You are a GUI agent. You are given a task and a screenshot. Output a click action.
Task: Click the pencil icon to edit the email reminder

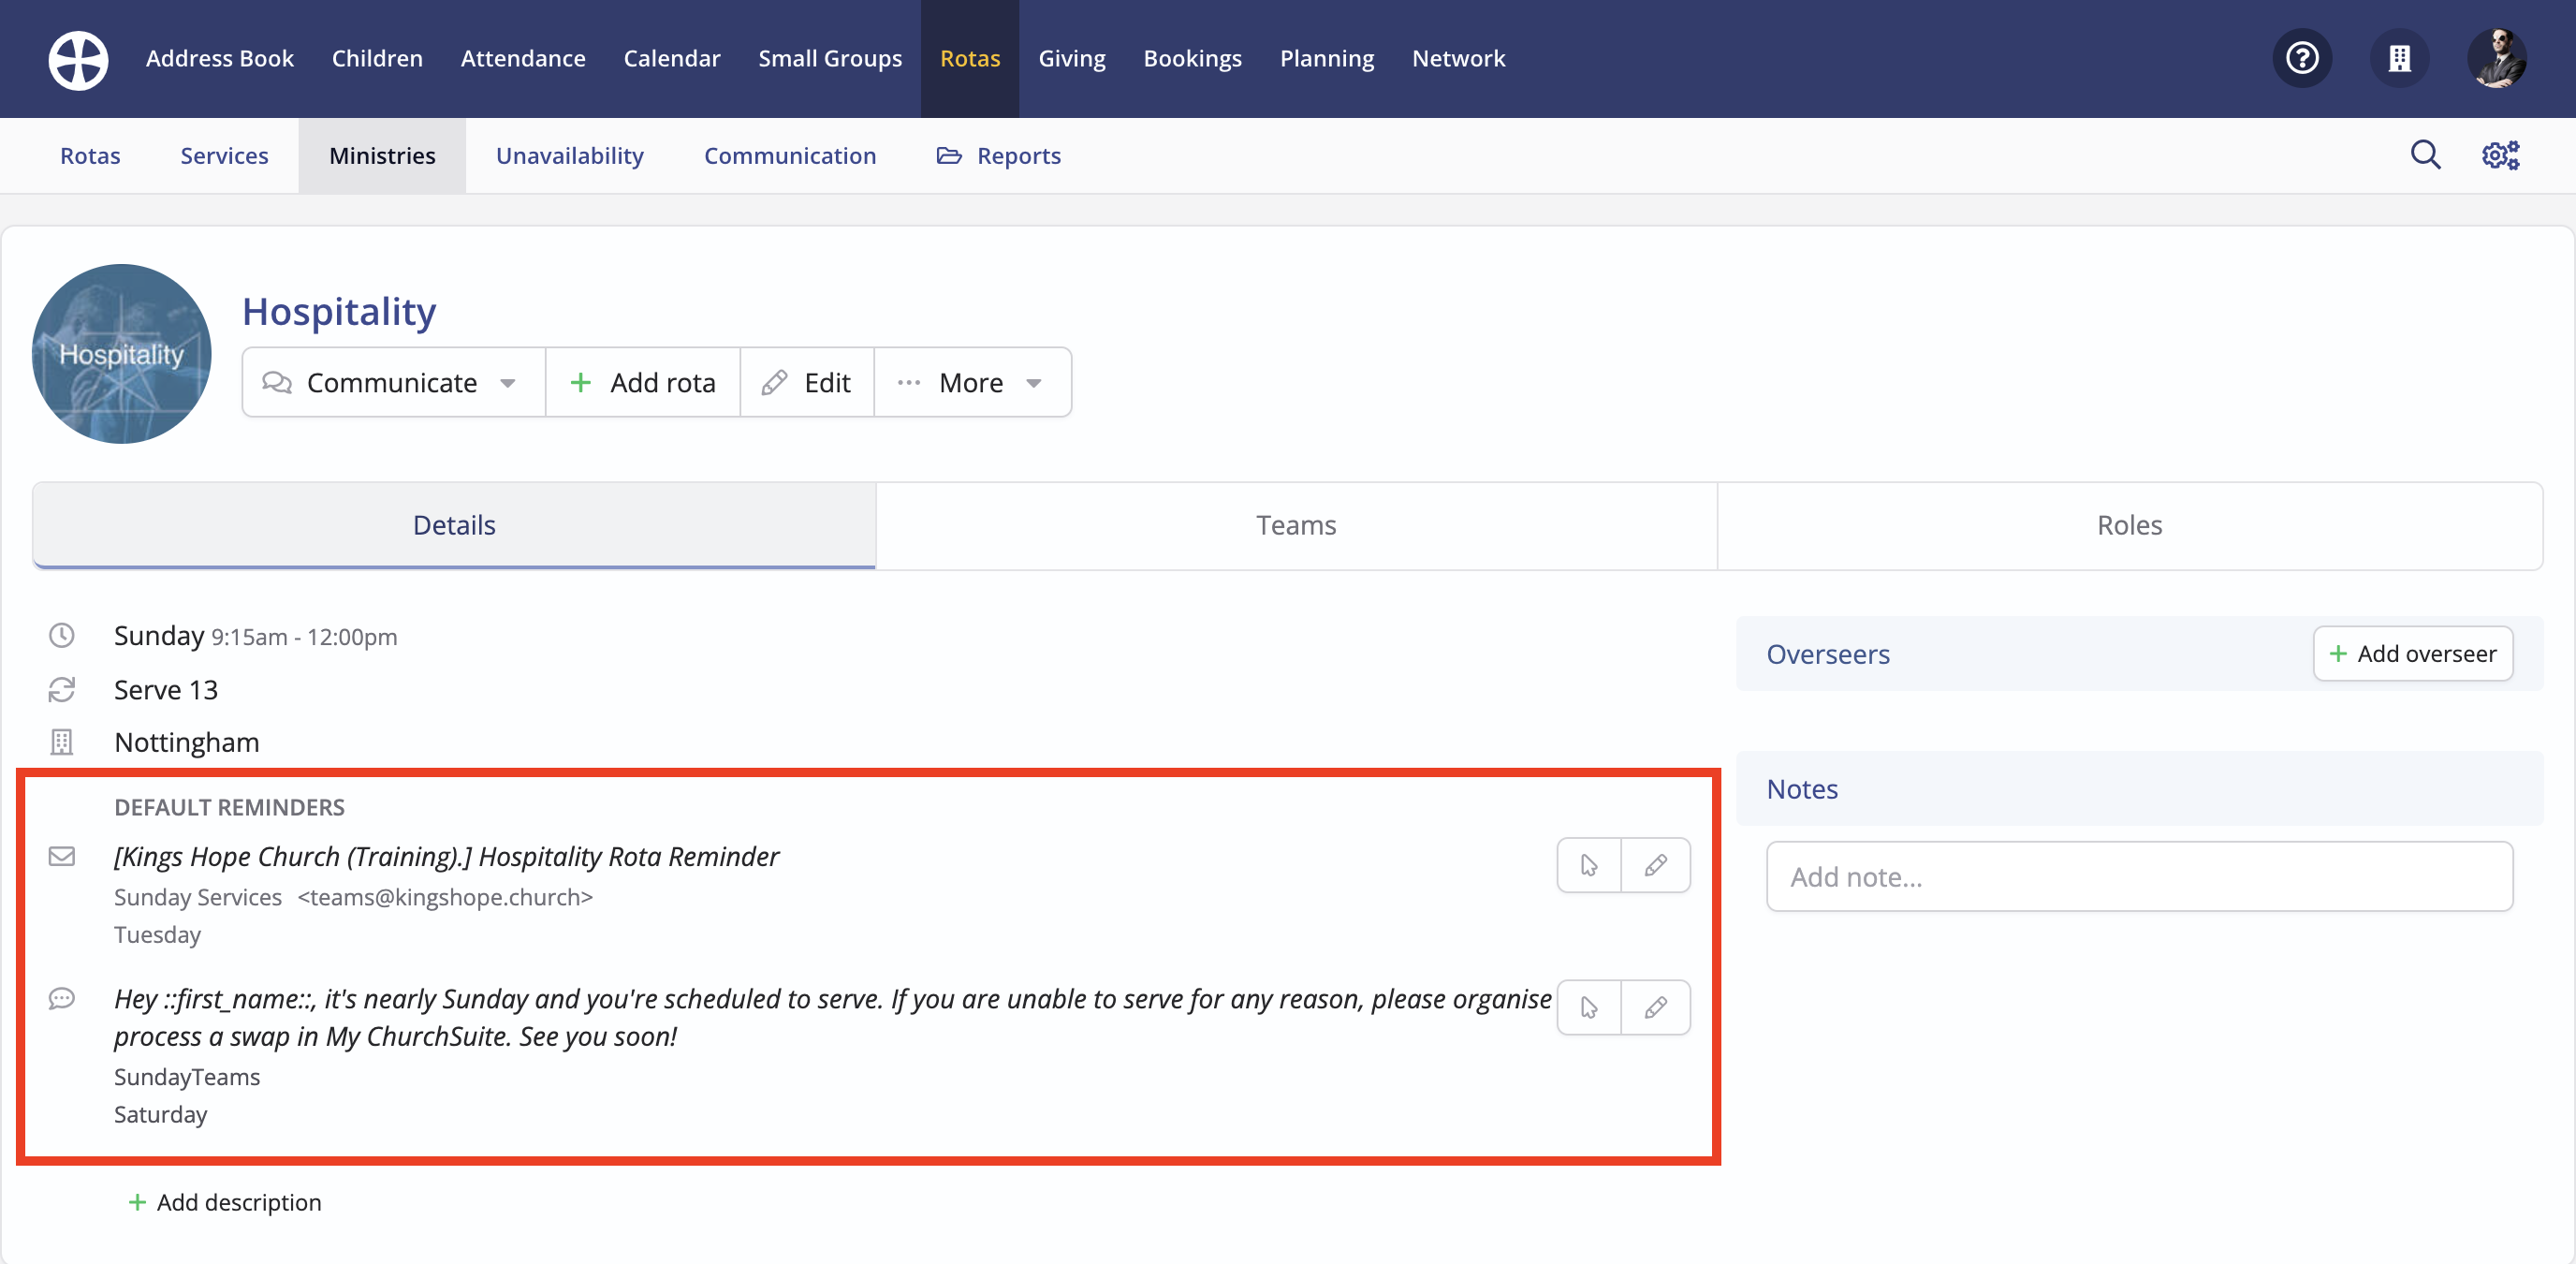coord(1656,866)
